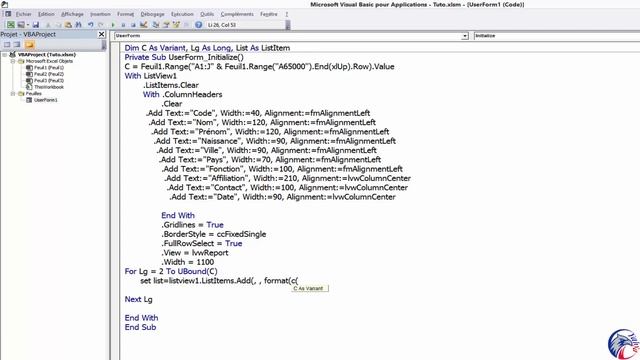Click the '.ListItems.Clear' code line
Screen dimensions: 640x360
pyautogui.click(x=171, y=85)
